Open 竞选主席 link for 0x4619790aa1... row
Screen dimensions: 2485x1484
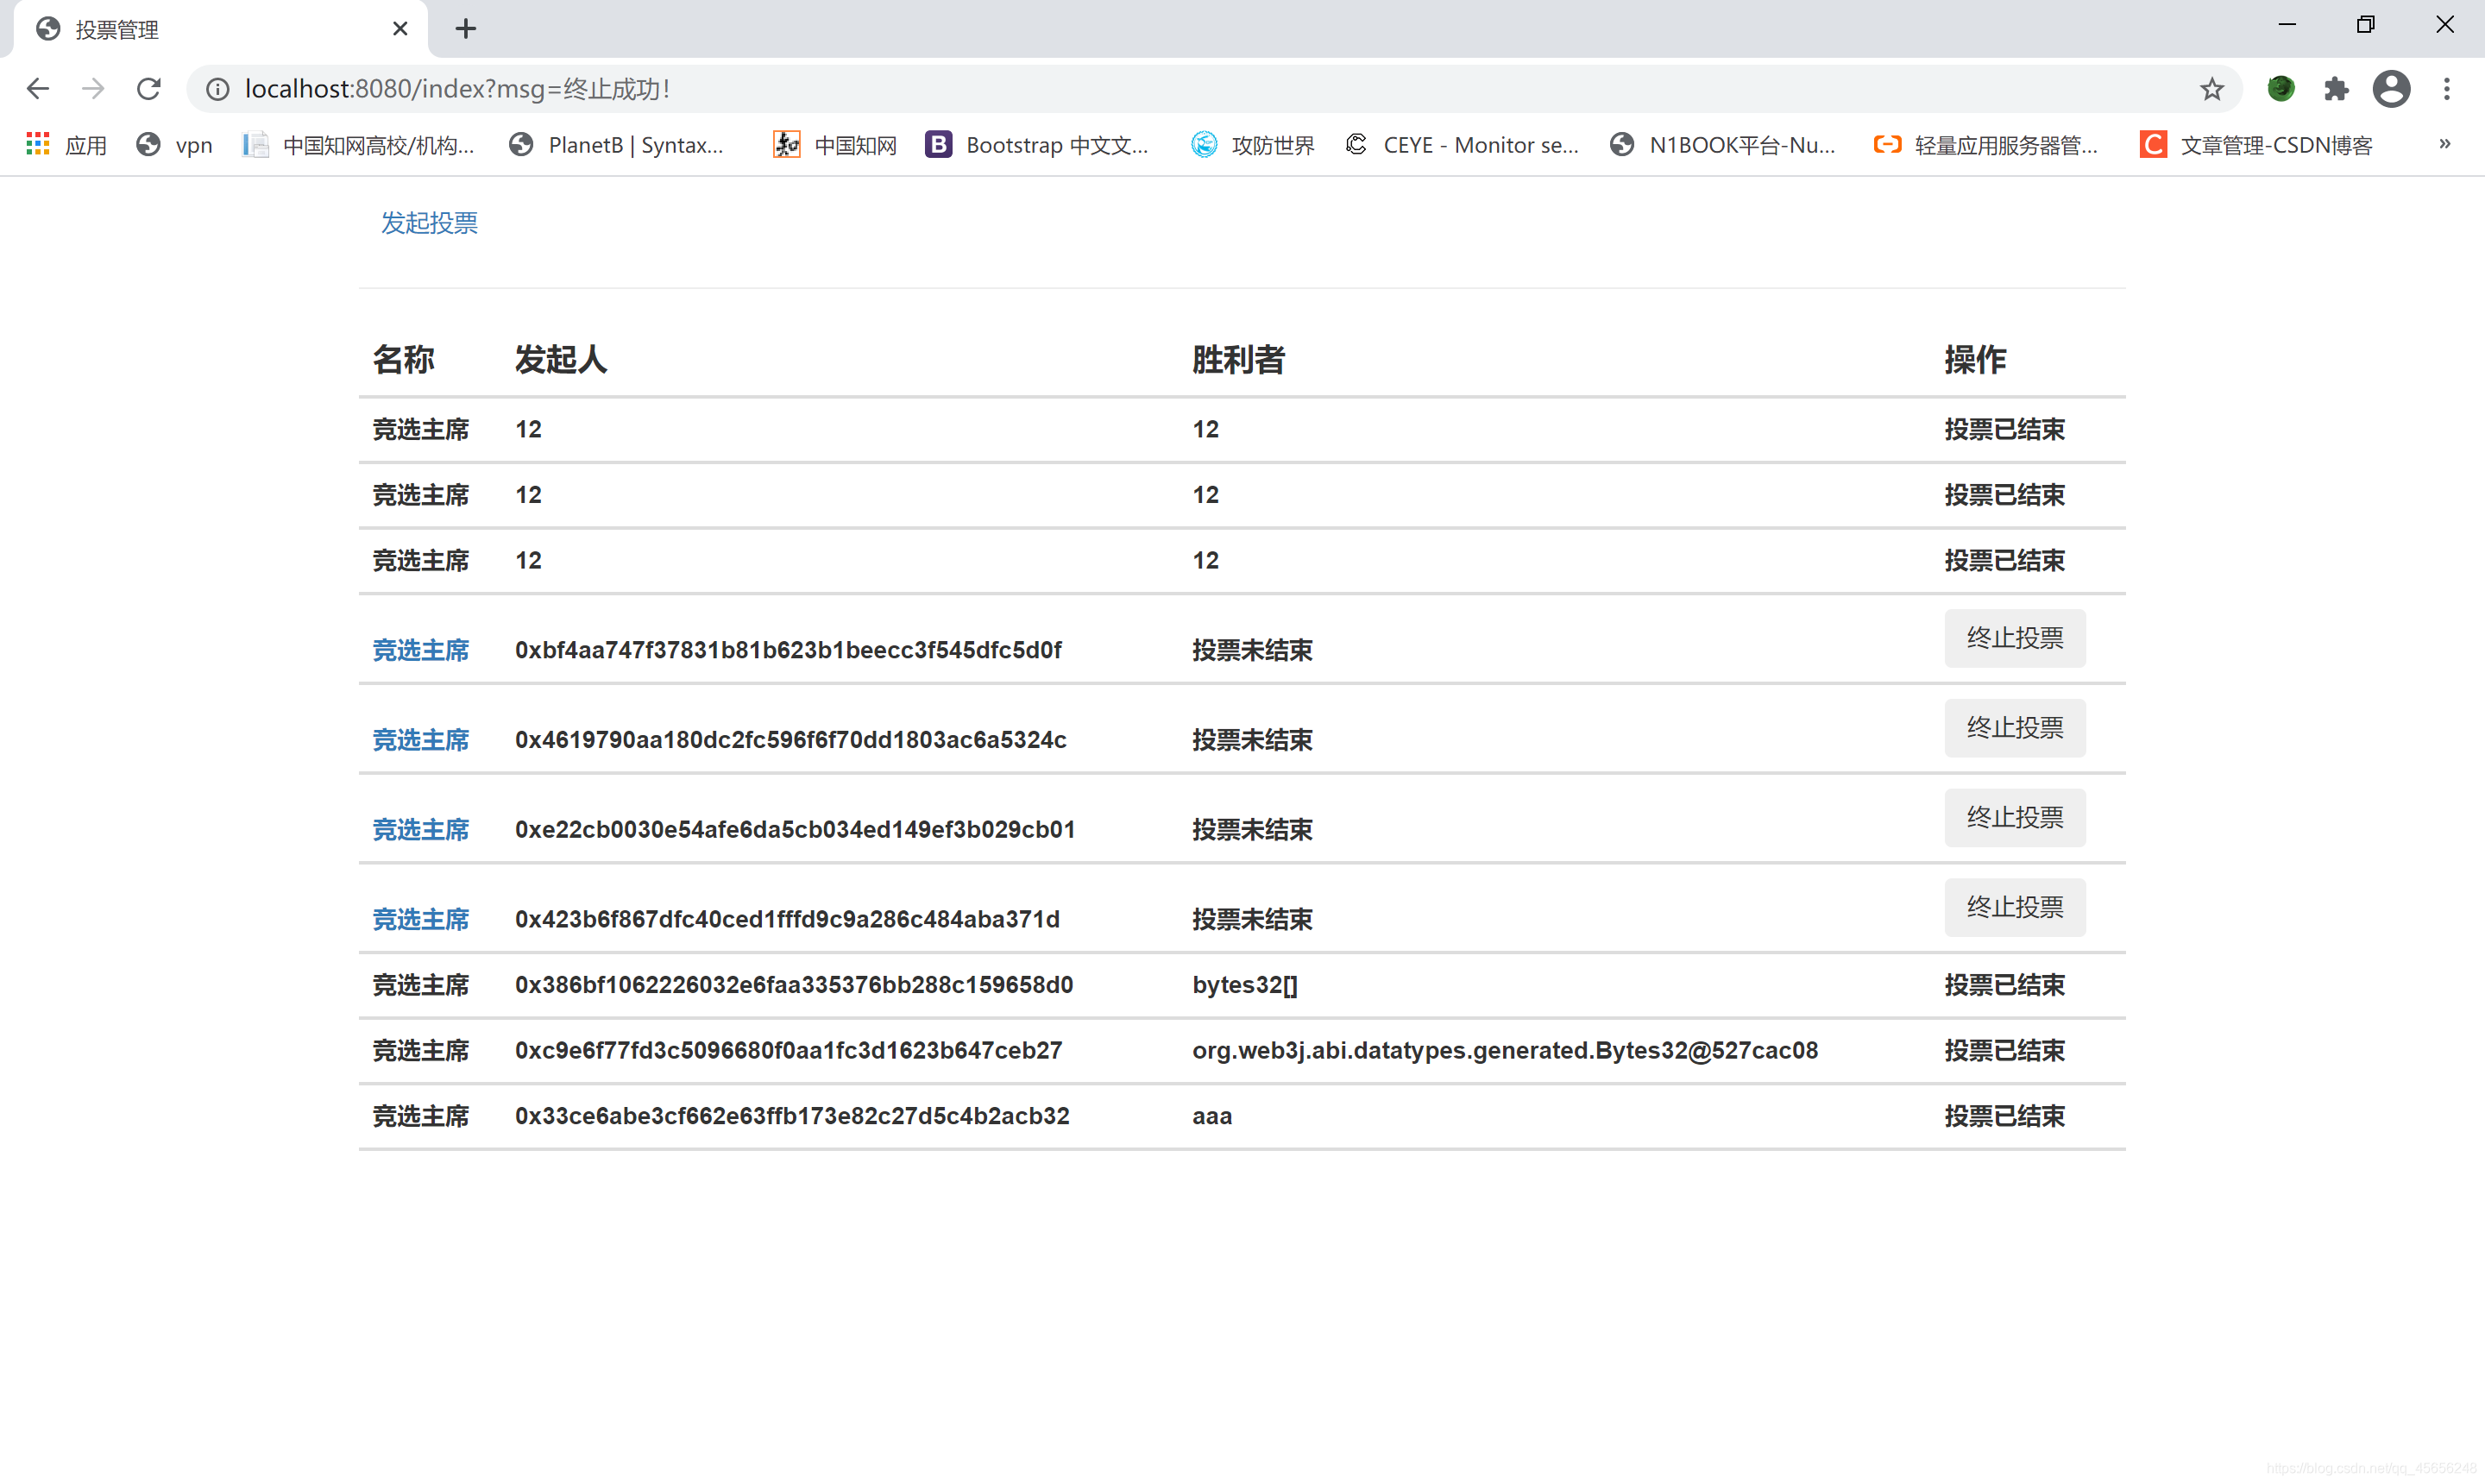[421, 740]
